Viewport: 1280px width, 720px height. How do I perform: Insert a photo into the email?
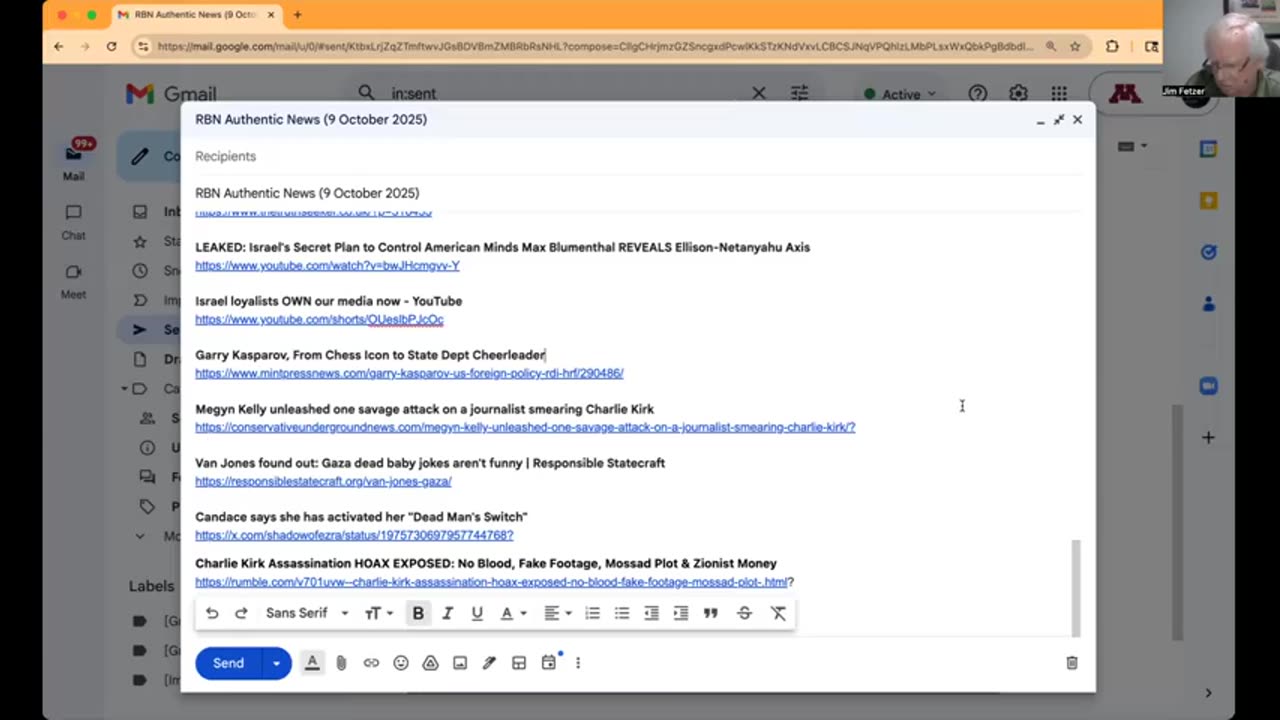pyautogui.click(x=460, y=663)
